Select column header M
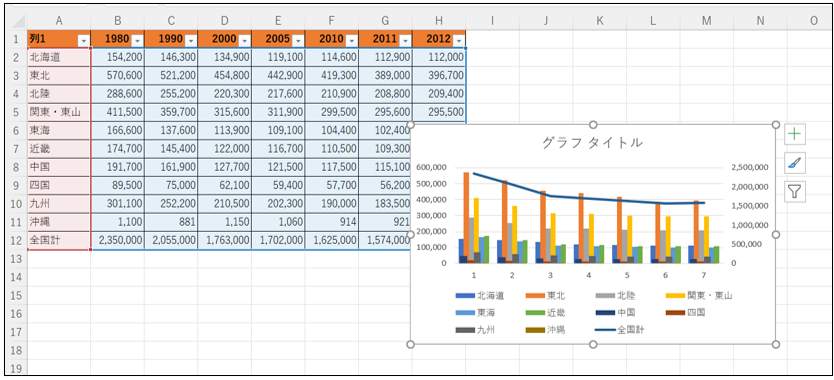834x380 pixels. tap(706, 21)
